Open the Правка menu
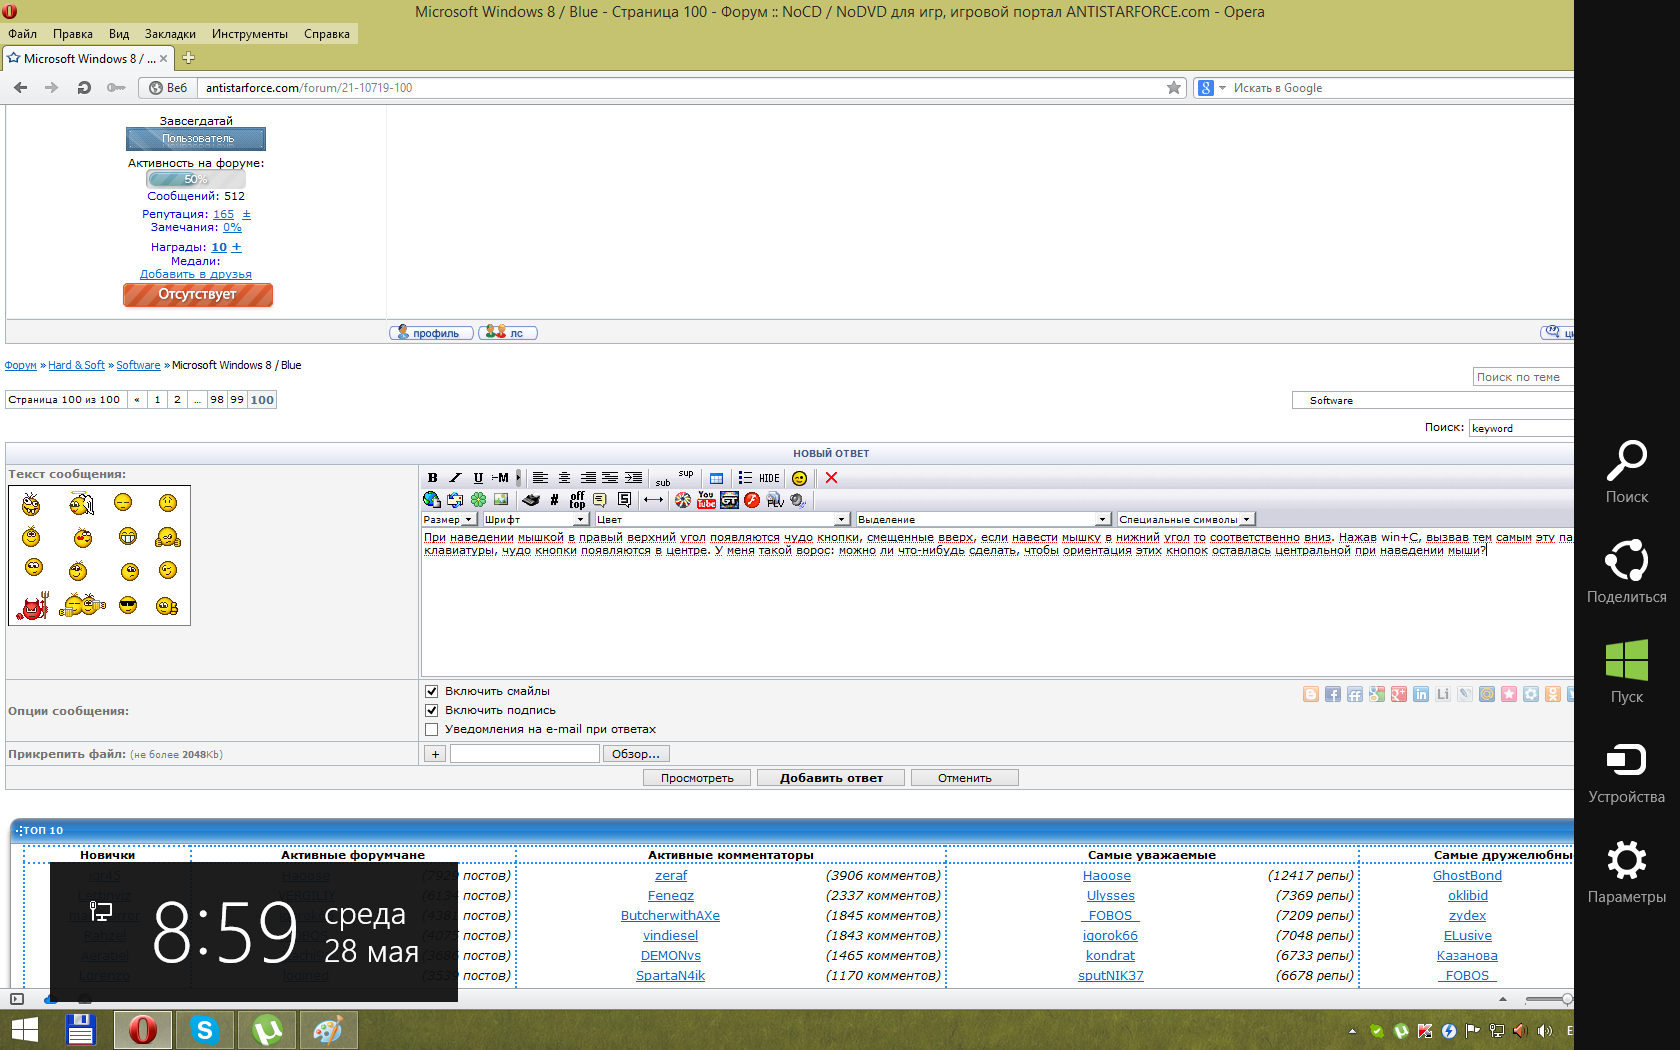1680x1050 pixels. [73, 34]
